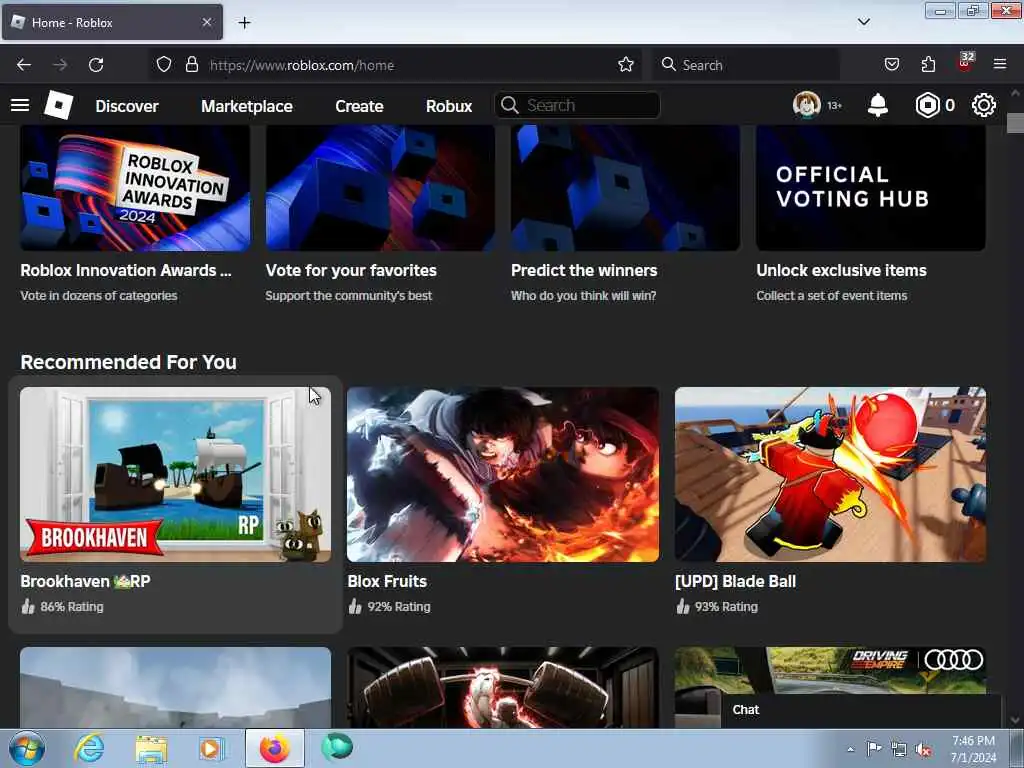The height and width of the screenshot is (768, 1024).
Task: Open the Robux balance icon
Action: click(x=927, y=105)
